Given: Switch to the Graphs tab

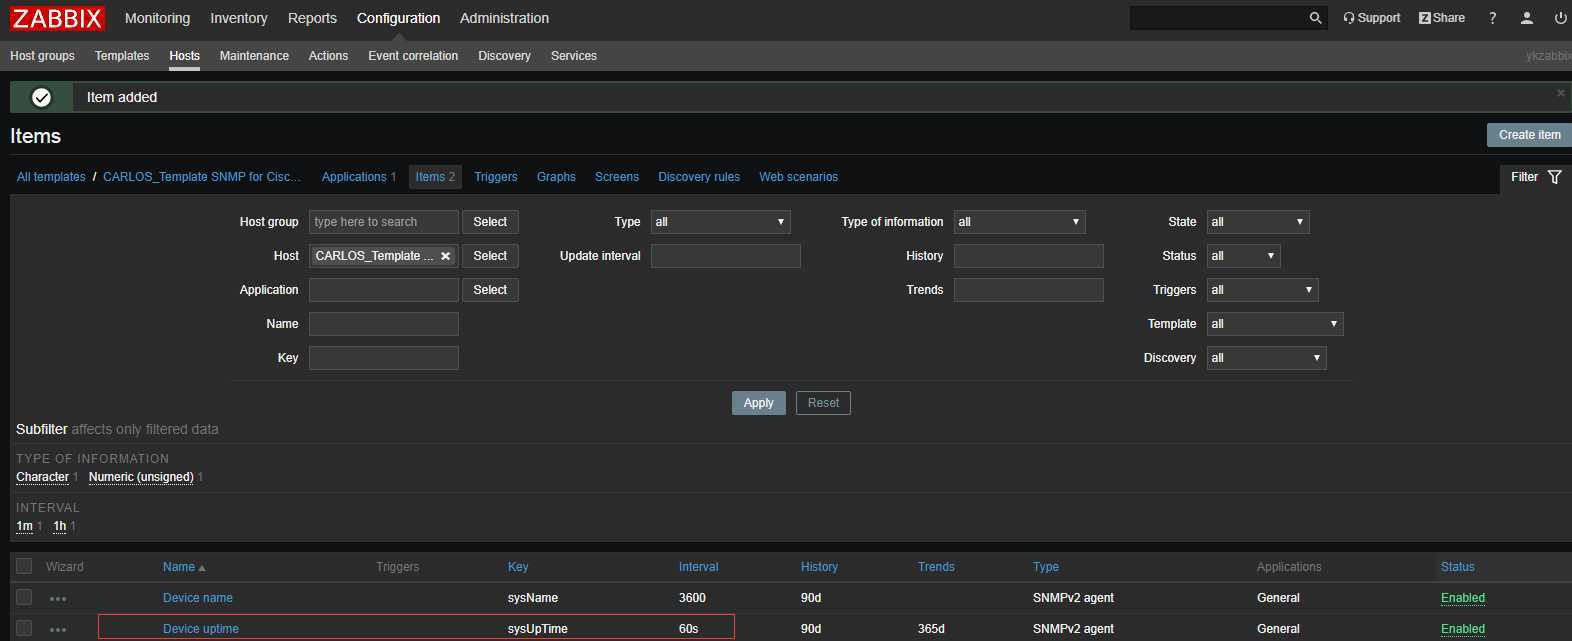Looking at the screenshot, I should (556, 177).
